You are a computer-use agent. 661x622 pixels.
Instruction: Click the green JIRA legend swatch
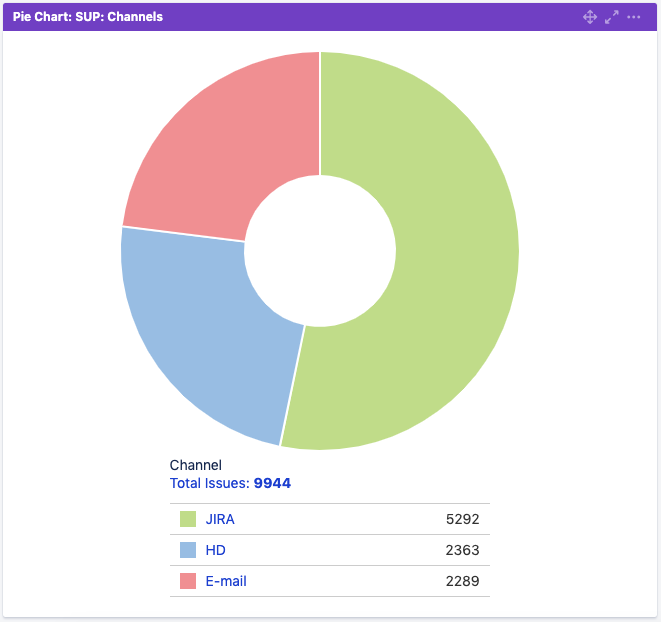click(188, 519)
